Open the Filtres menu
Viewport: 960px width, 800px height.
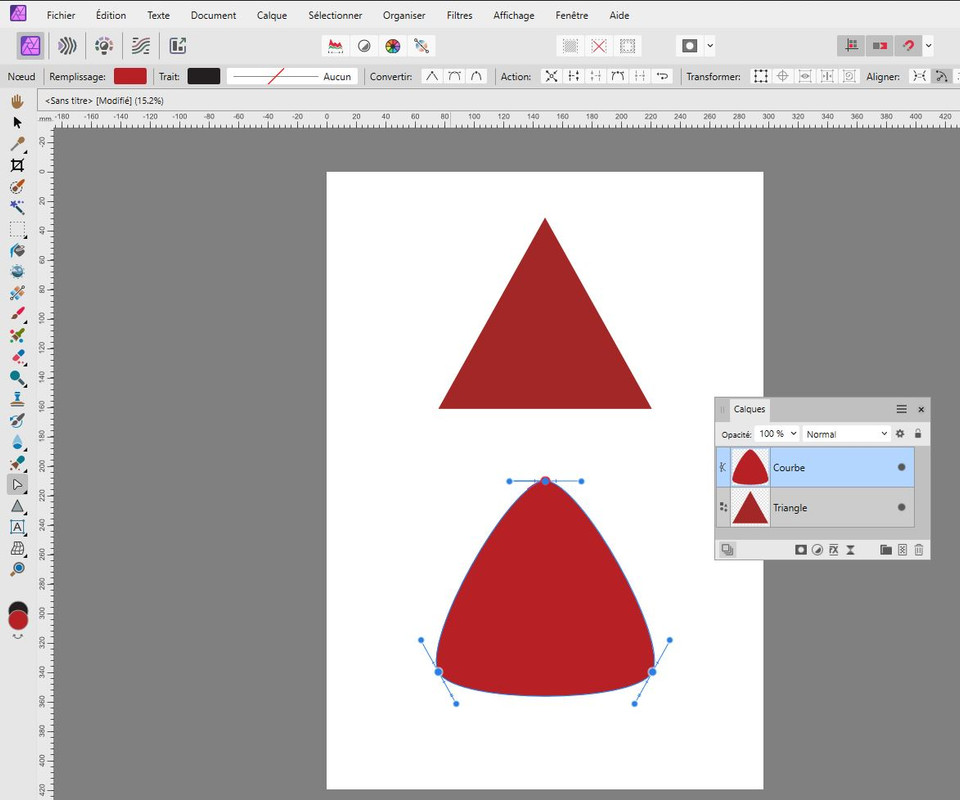(459, 15)
